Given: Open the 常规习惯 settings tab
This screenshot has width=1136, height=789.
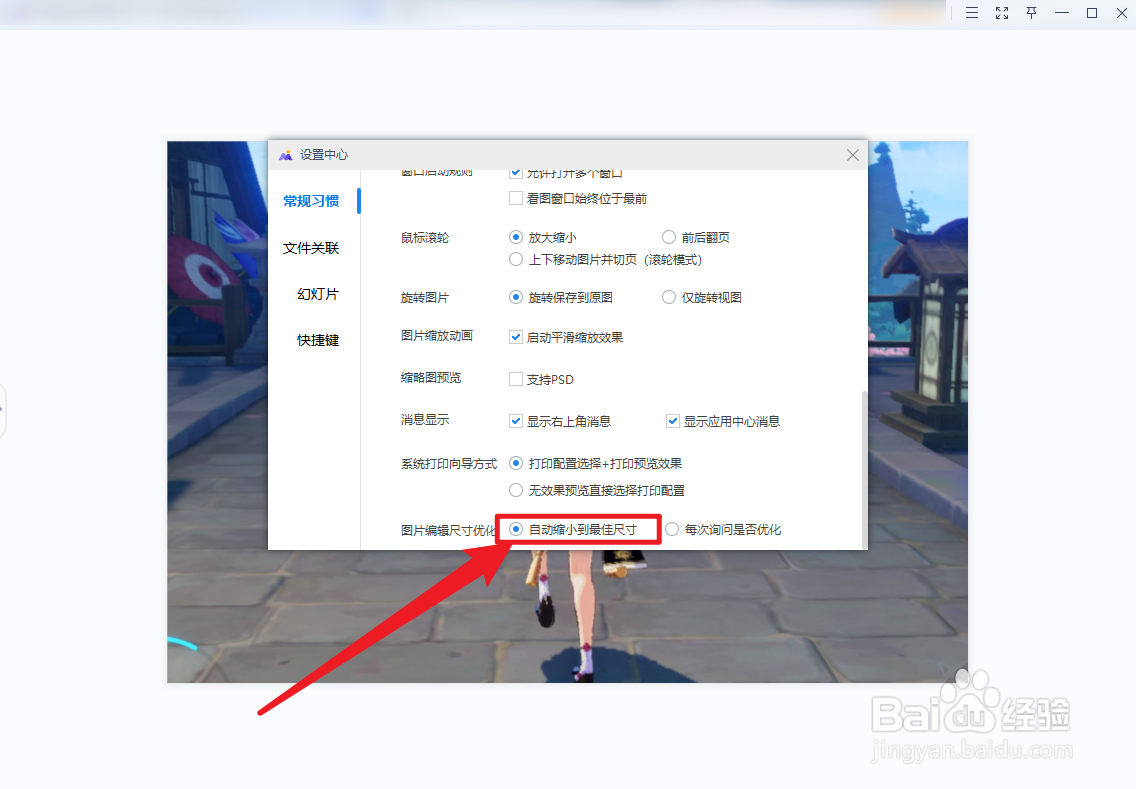Looking at the screenshot, I should (x=311, y=201).
